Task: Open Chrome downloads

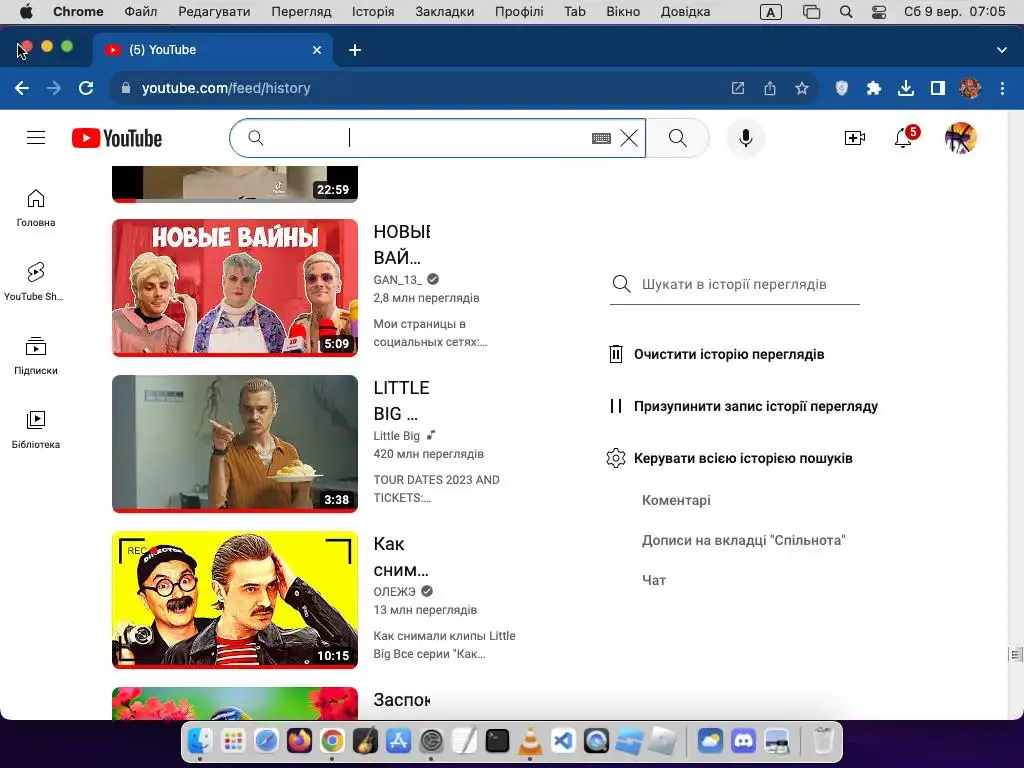Action: click(x=906, y=88)
